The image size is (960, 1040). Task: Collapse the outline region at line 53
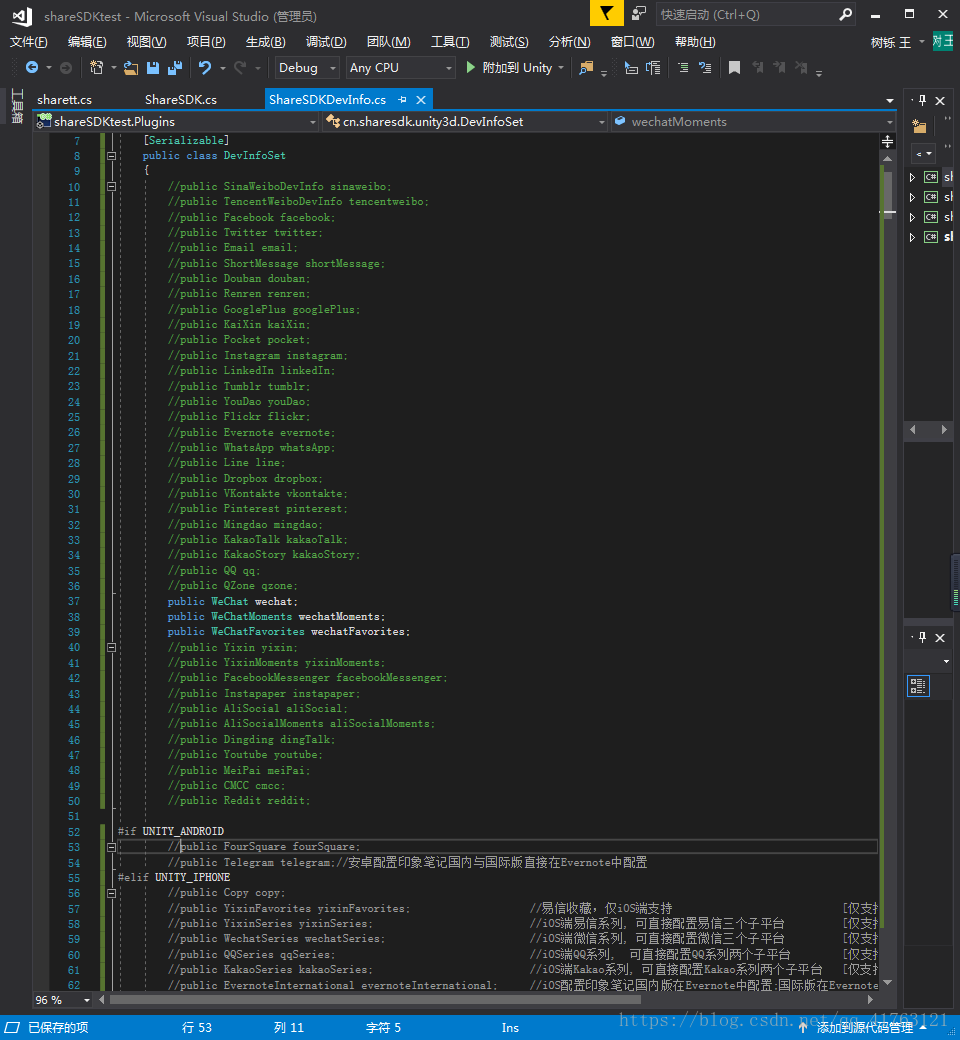(x=111, y=847)
